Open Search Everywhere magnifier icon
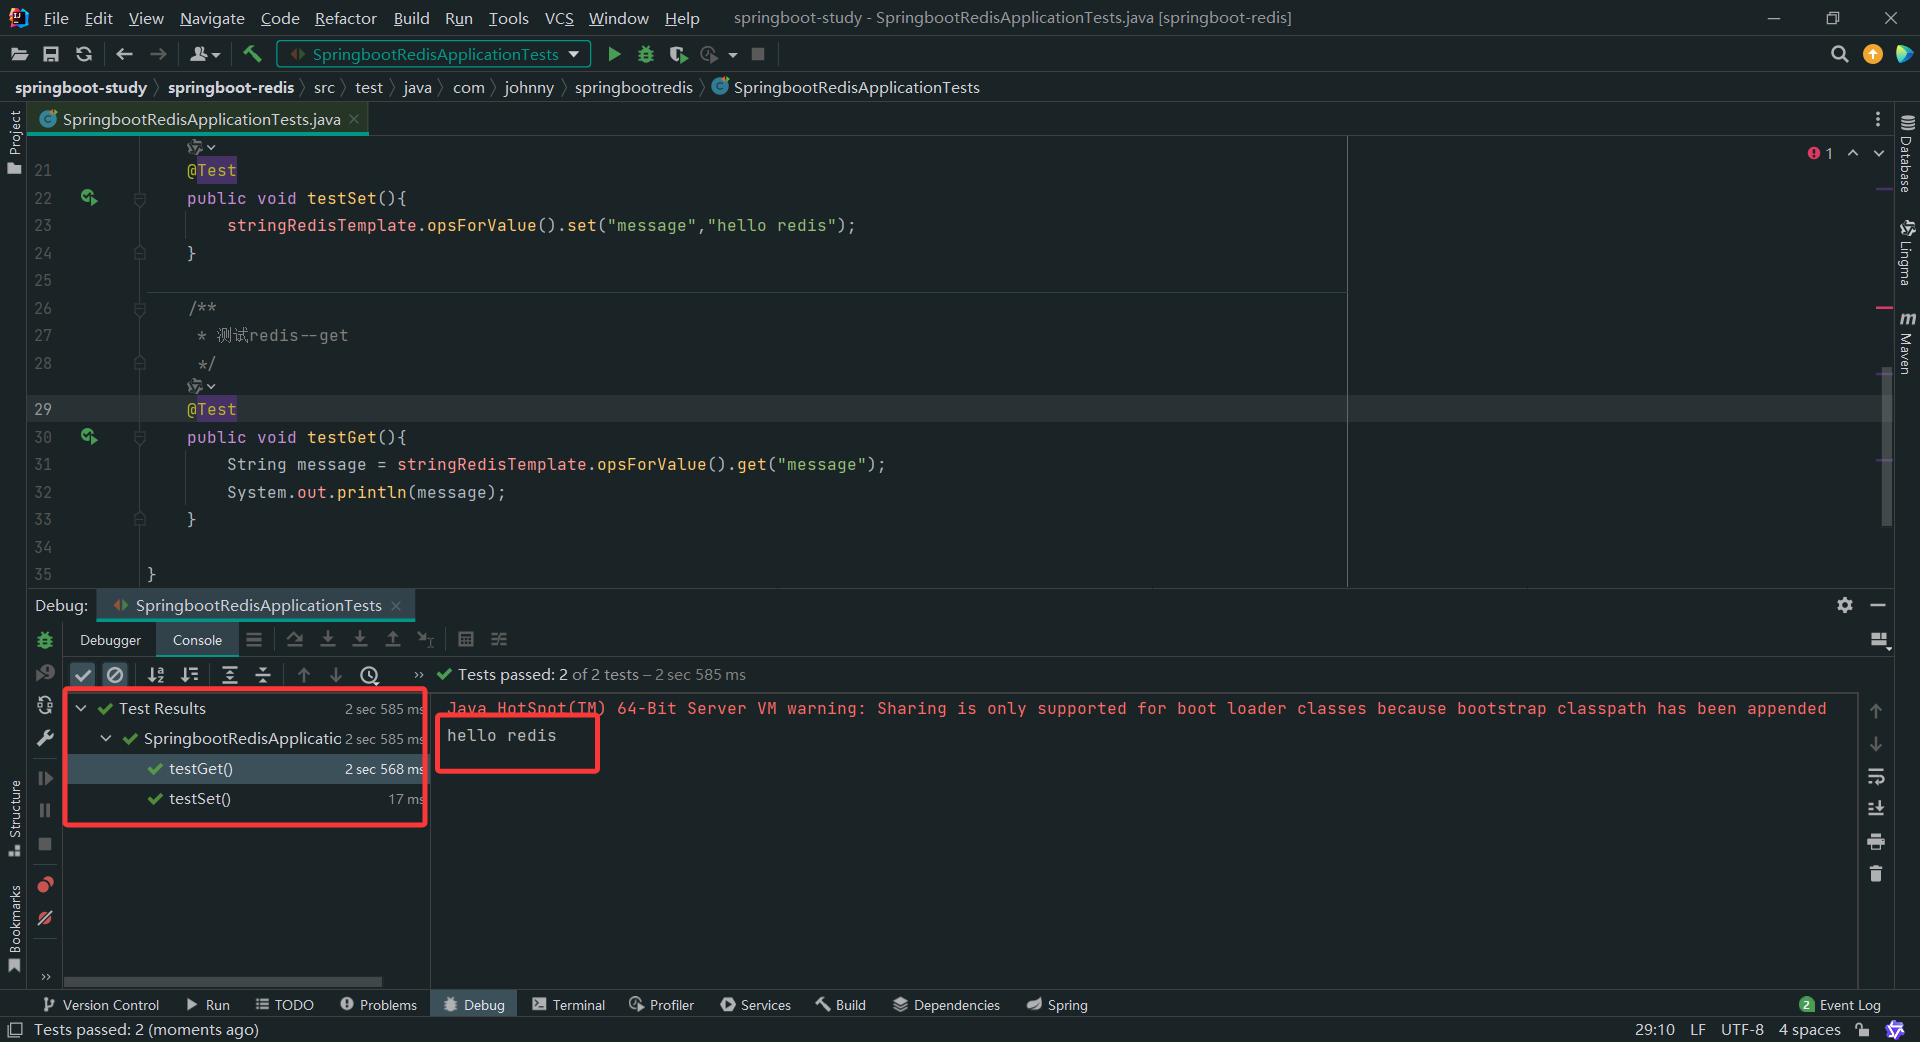Screen dimensions: 1920x1042 pos(1839,54)
